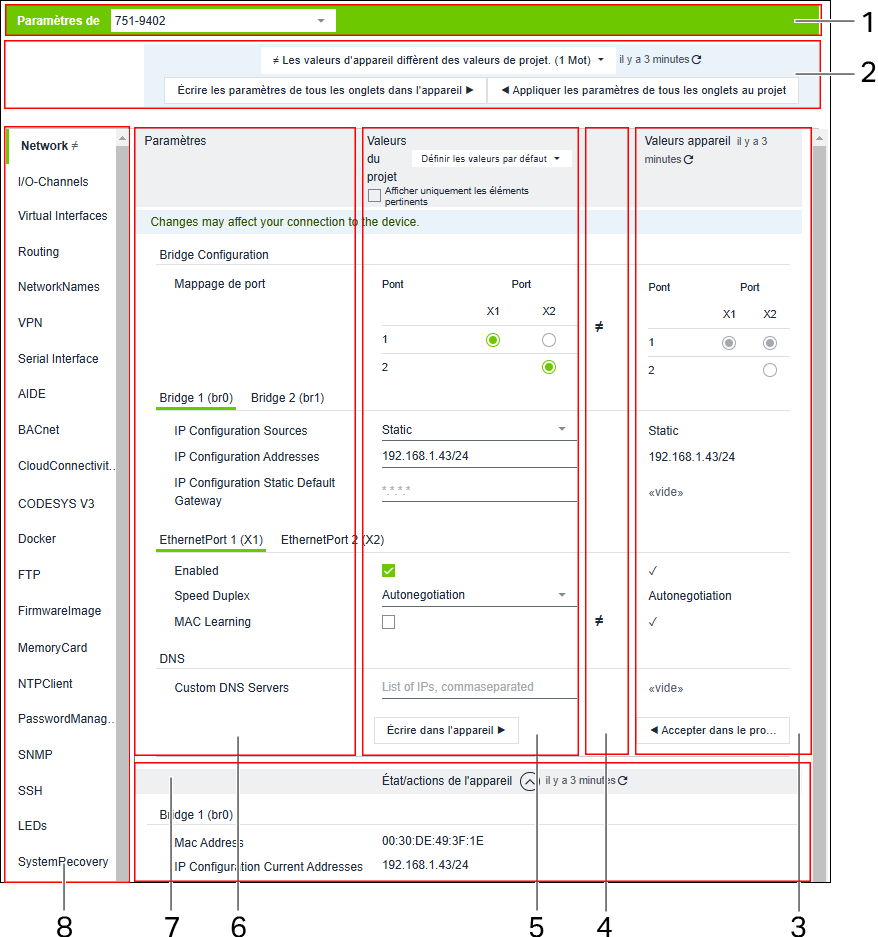Expand the IP Configuration Sources Static dropdown
The width and height of the screenshot is (878, 937).
478,430
